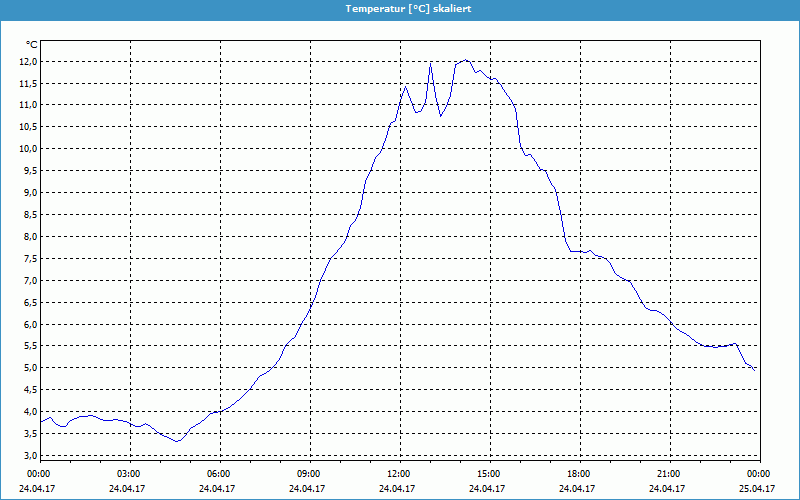Click the °C unit label above the y-axis
800x500 pixels.
tap(31, 45)
